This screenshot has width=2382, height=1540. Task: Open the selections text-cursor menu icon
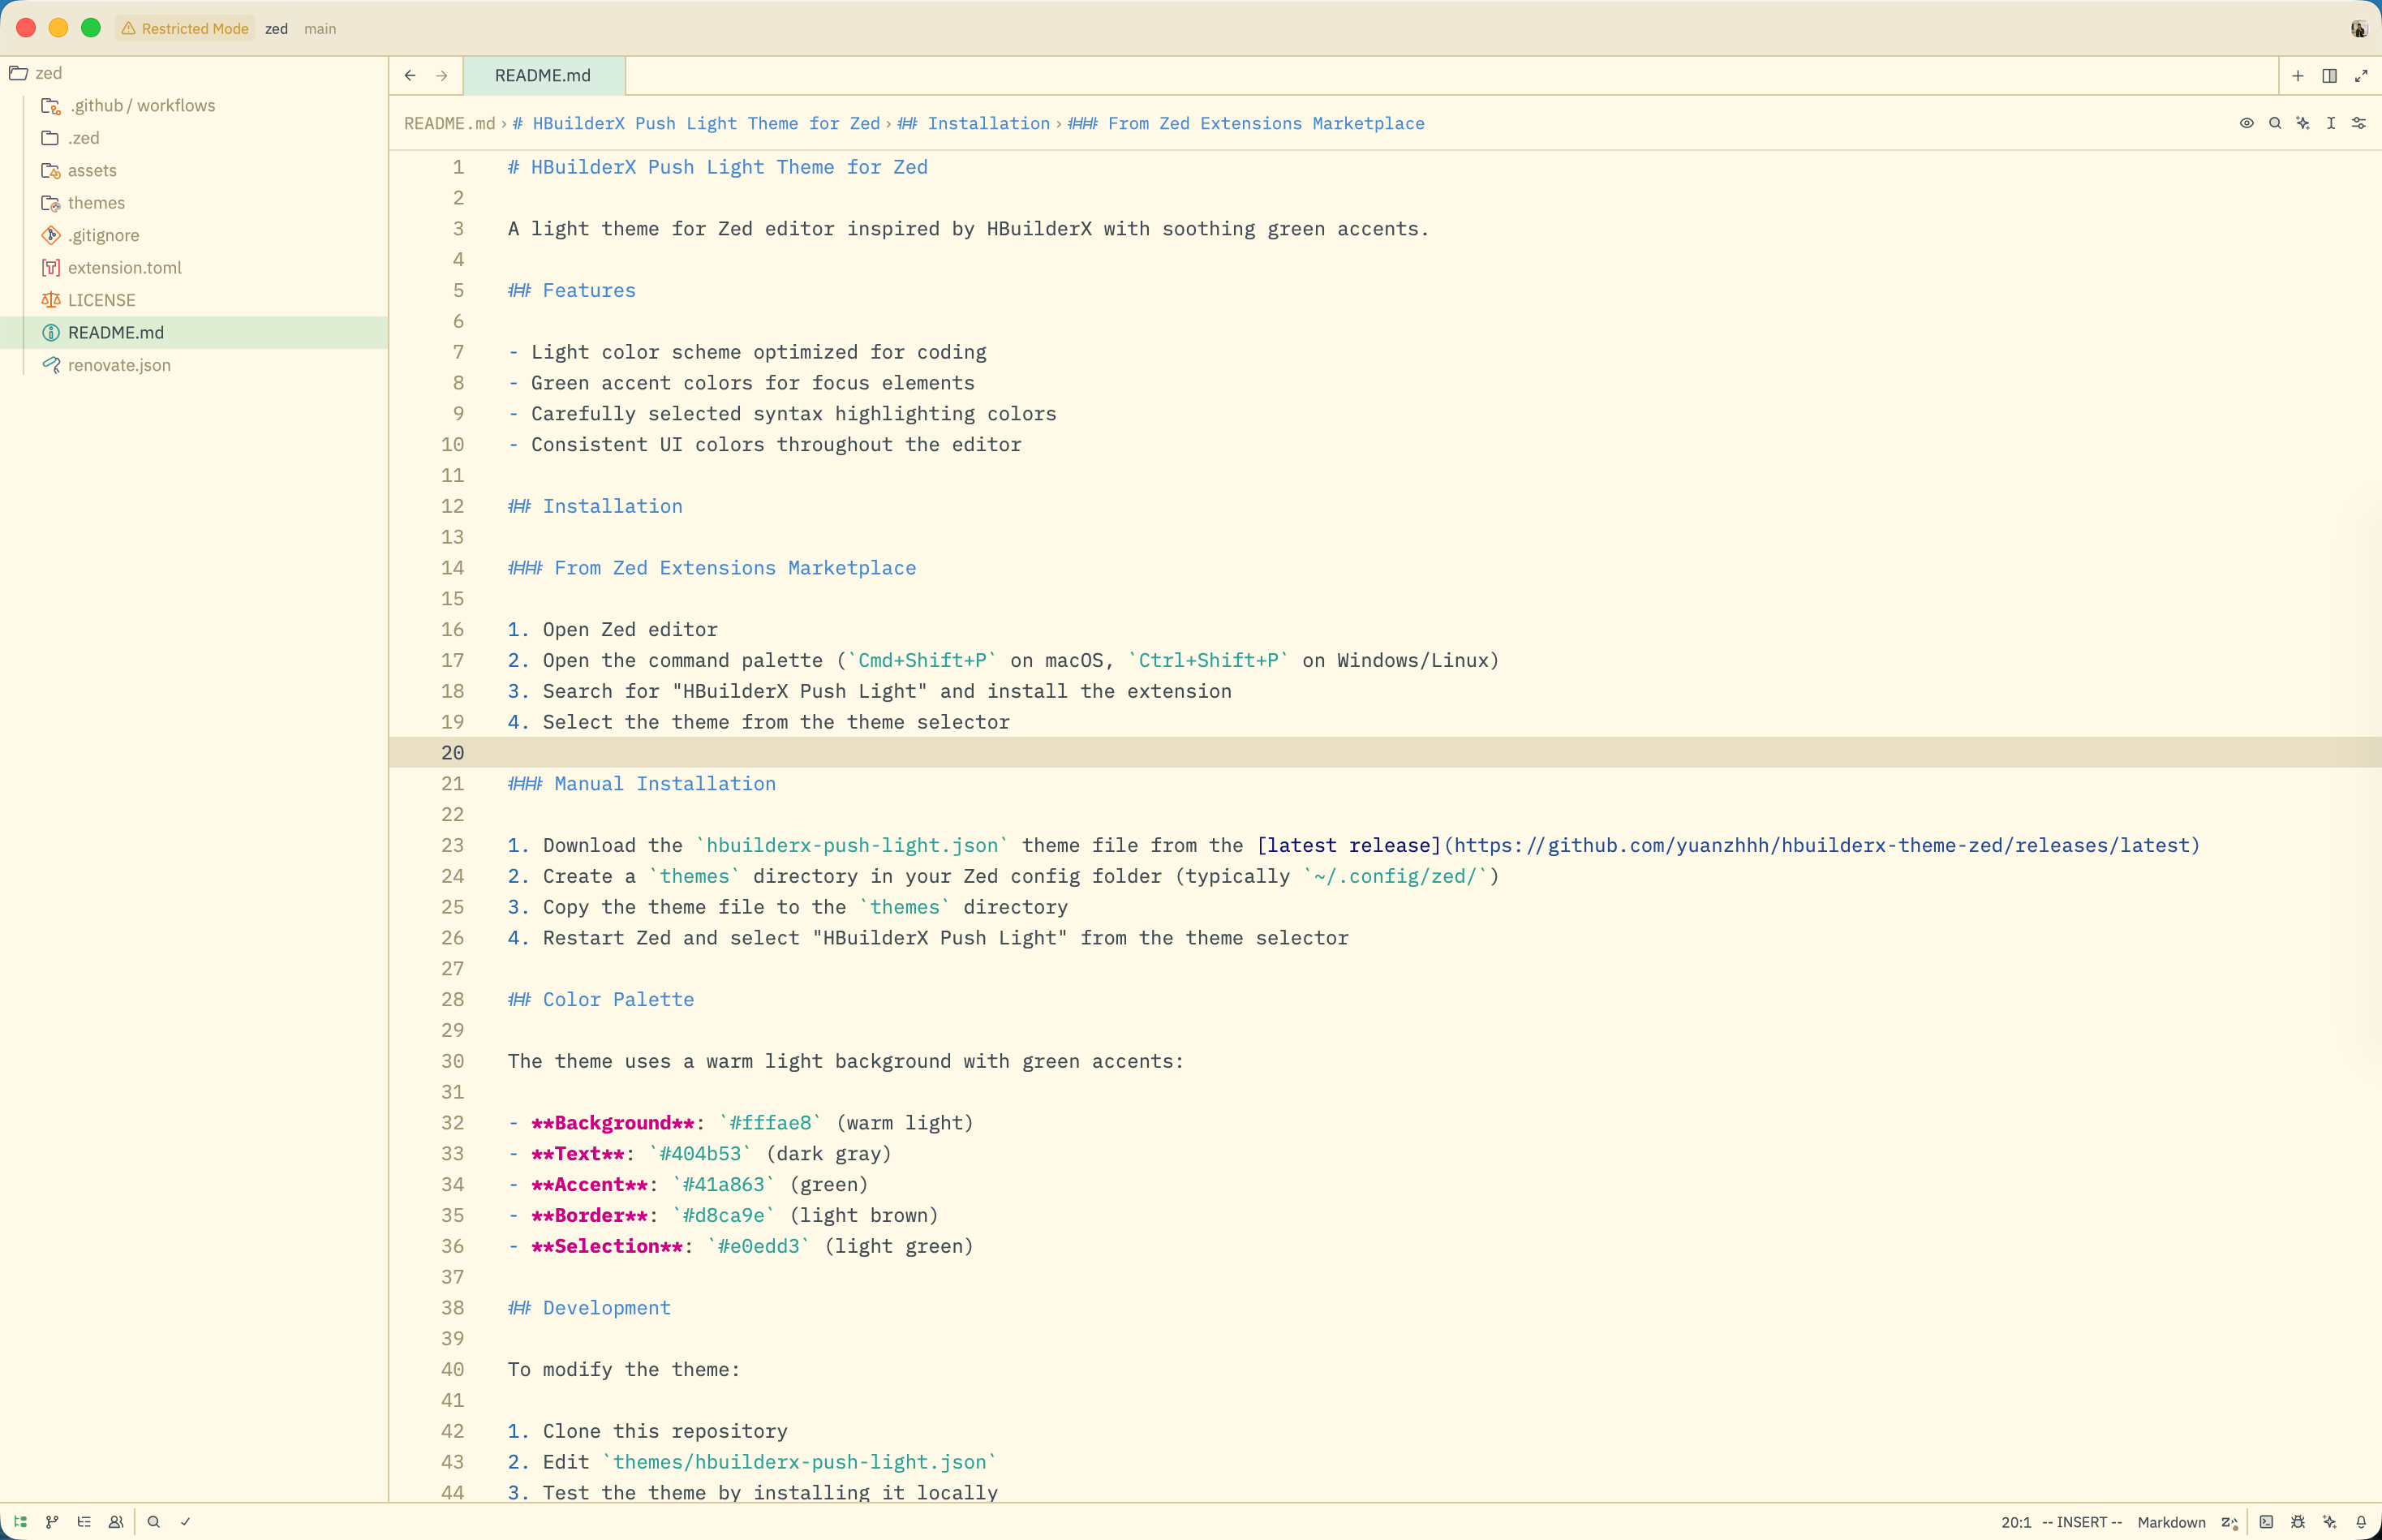tap(2331, 123)
